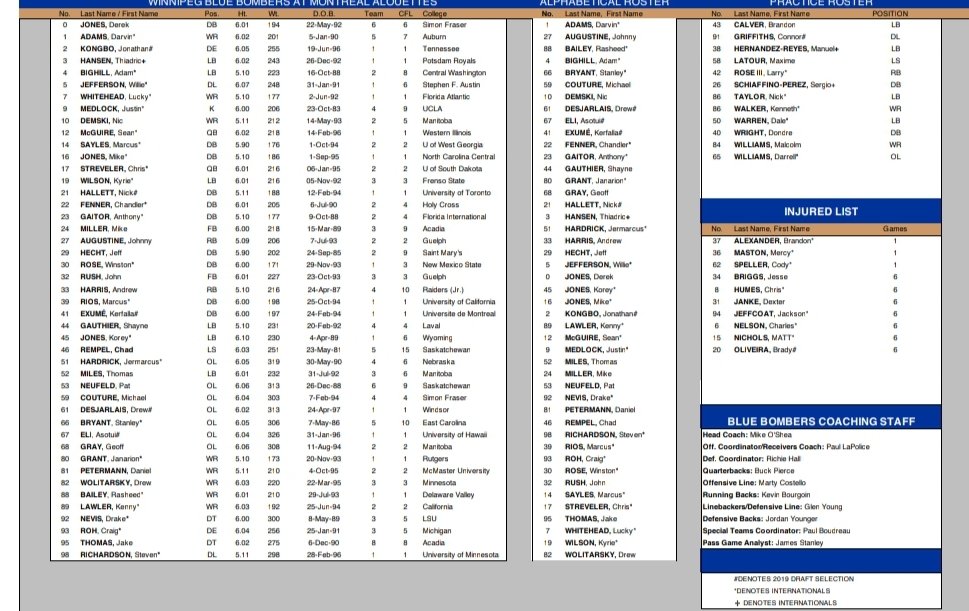Image resolution: width=969 pixels, height=611 pixels.
Task: Select 'BLUE BOMBERS COACHING STAFF' heading
Action: 821,421
